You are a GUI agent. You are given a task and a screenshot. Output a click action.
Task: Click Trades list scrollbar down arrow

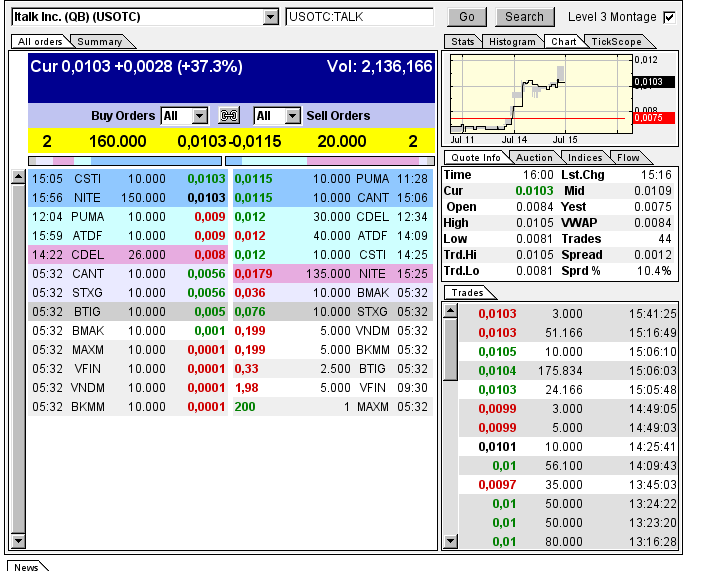(x=450, y=540)
